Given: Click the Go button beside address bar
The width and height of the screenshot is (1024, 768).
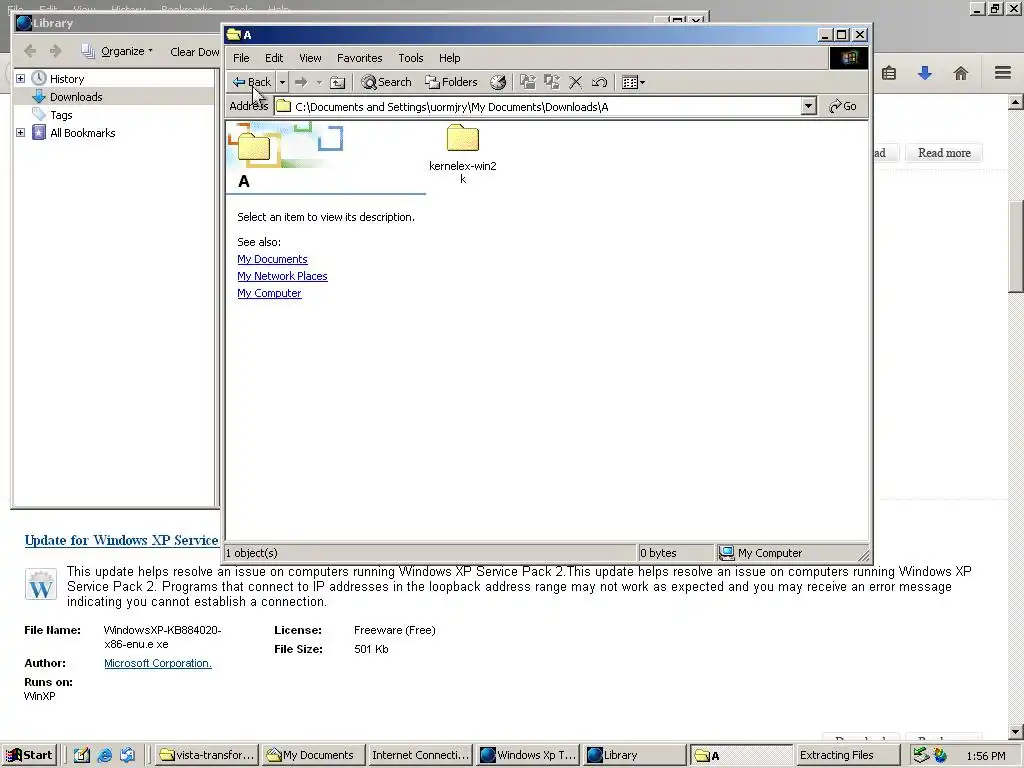Looking at the screenshot, I should point(843,106).
